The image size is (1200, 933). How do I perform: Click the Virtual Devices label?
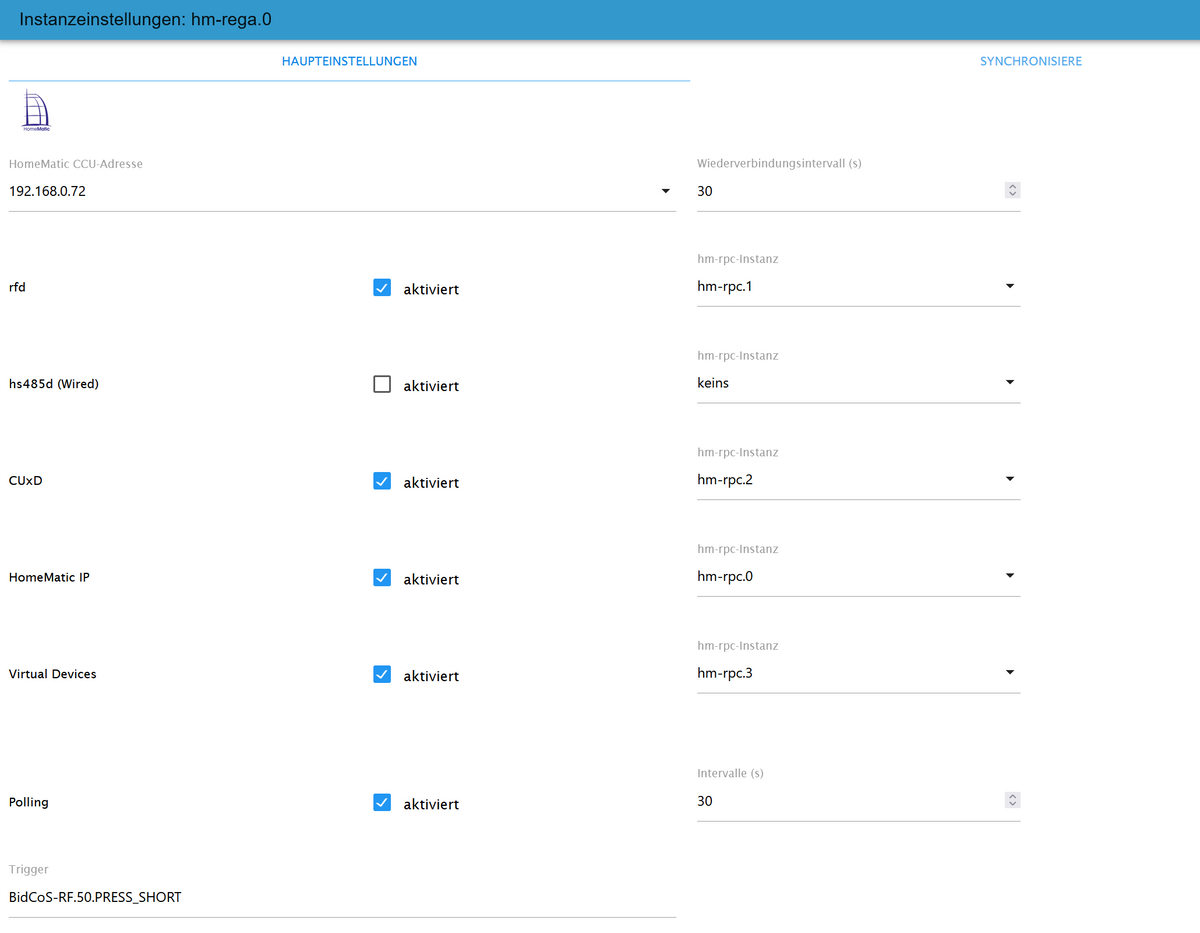pyautogui.click(x=53, y=674)
